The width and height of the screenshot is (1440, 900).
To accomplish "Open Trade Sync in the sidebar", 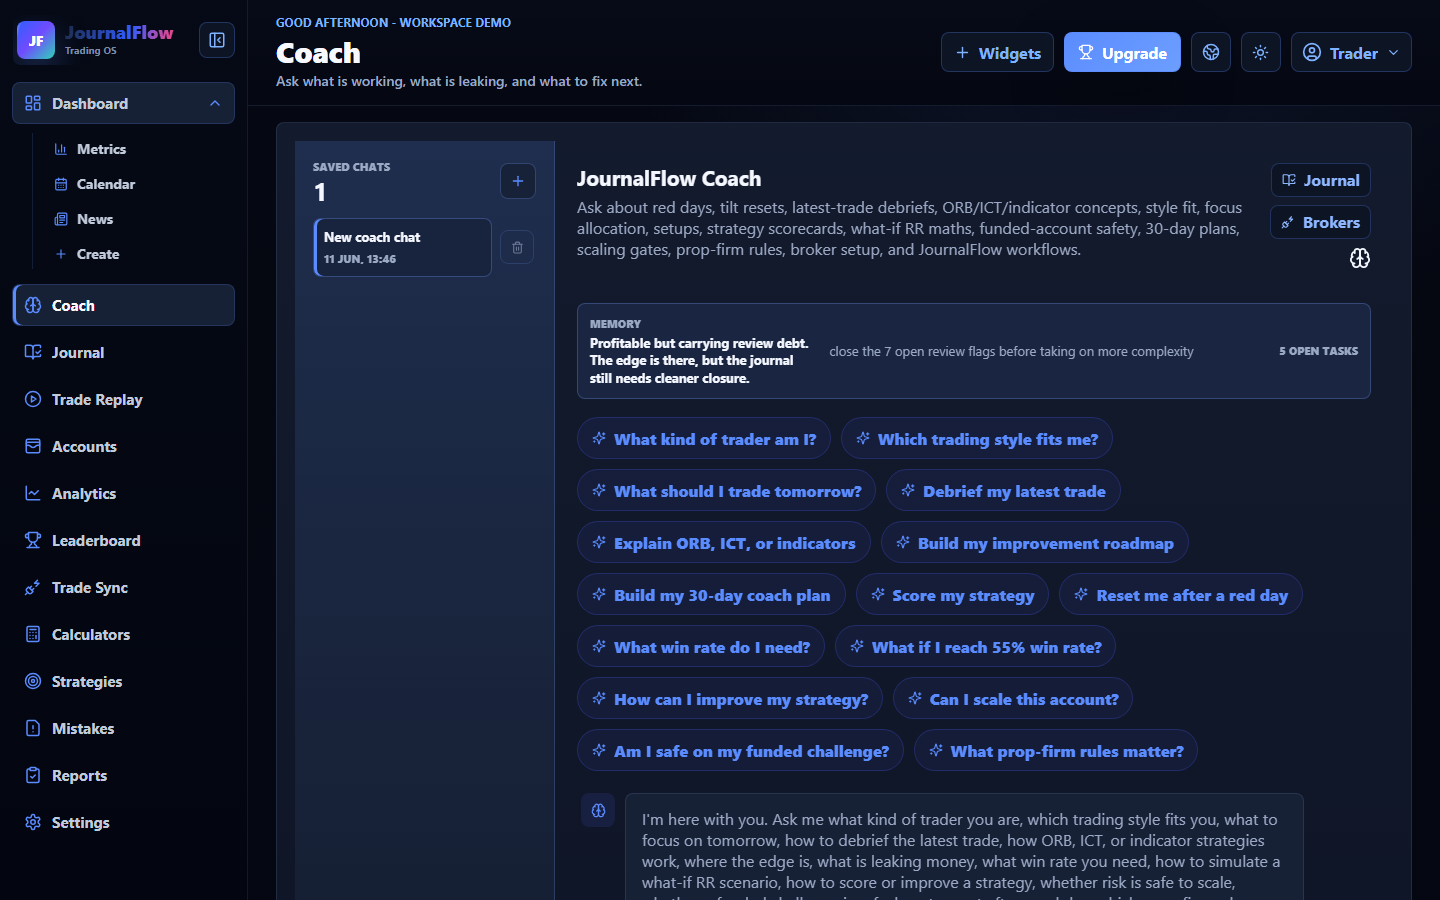I will coord(124,587).
